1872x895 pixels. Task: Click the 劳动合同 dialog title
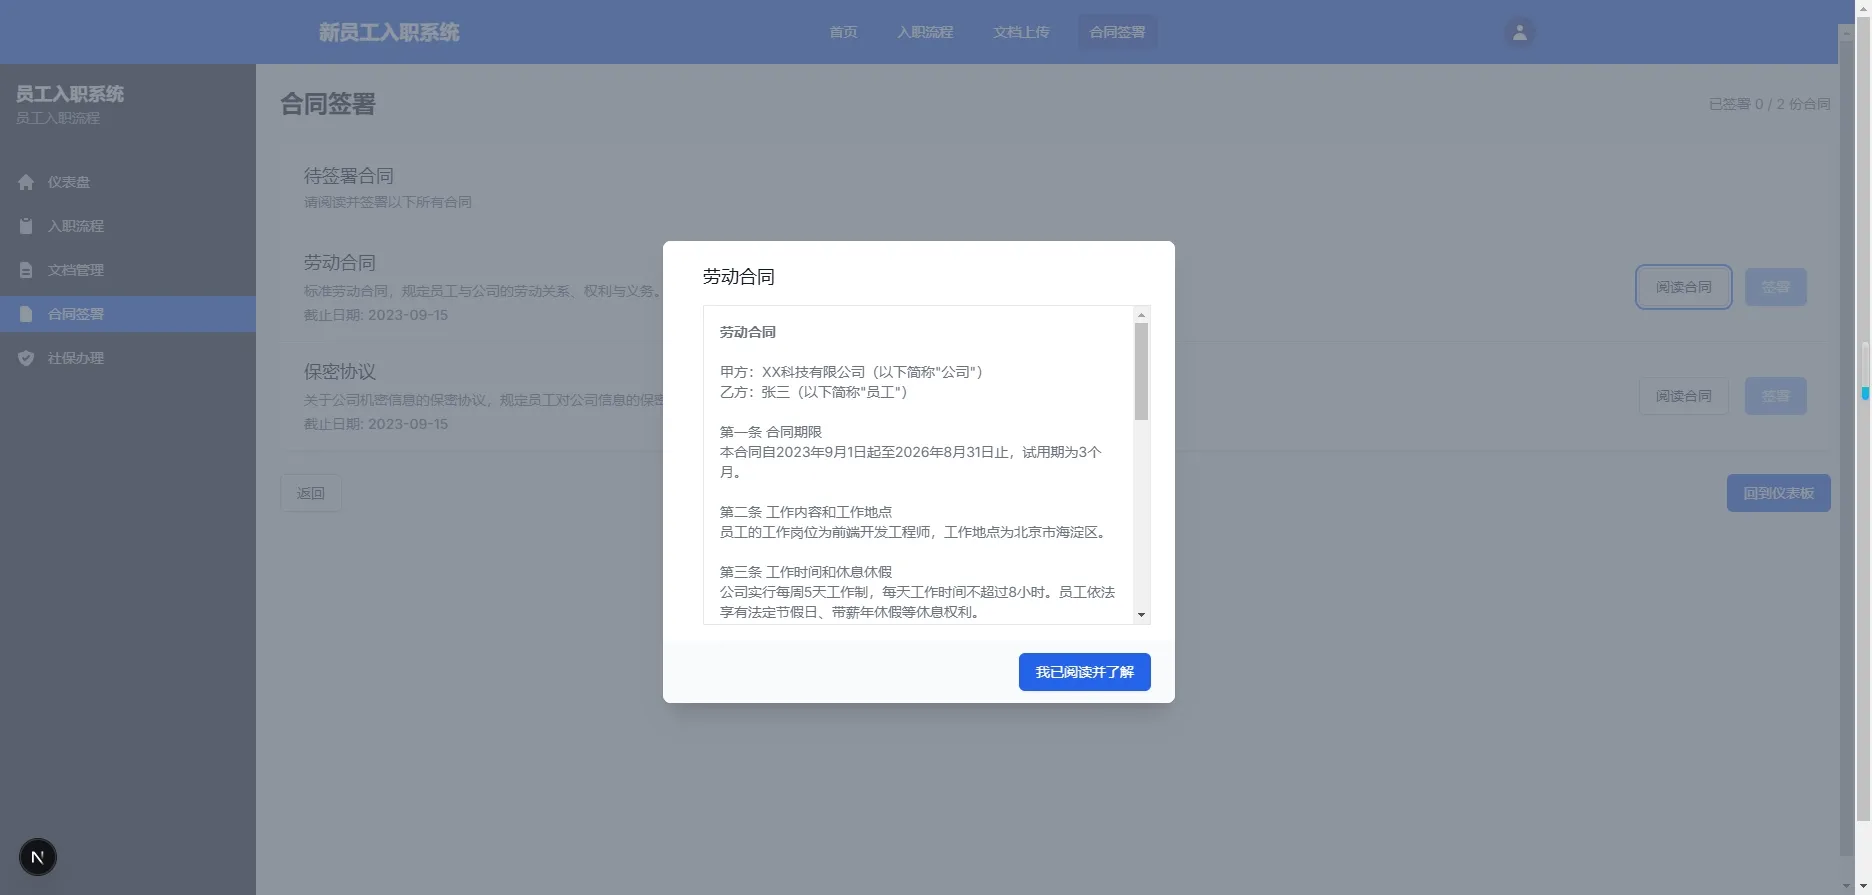tap(739, 277)
